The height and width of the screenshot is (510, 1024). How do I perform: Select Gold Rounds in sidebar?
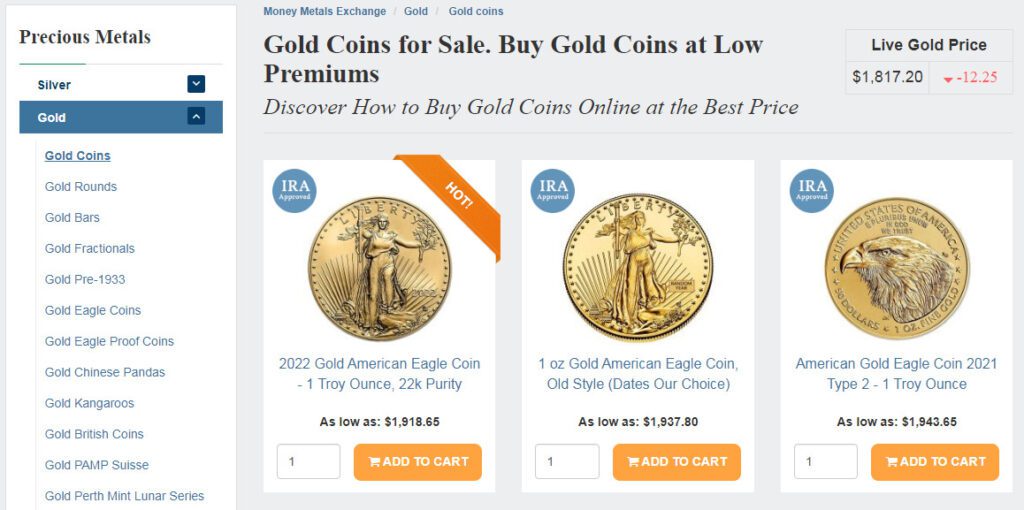[x=81, y=187]
